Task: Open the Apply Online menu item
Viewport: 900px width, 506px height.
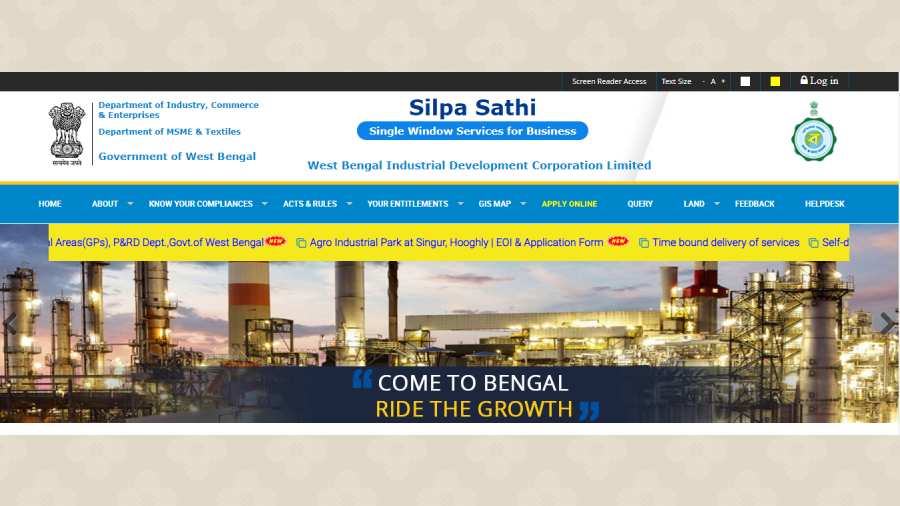Action: point(569,204)
